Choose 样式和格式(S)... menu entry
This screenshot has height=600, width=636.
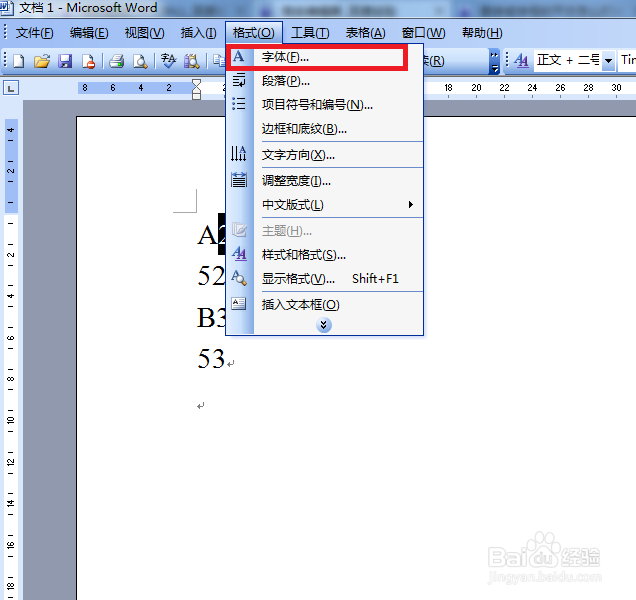tap(324, 255)
